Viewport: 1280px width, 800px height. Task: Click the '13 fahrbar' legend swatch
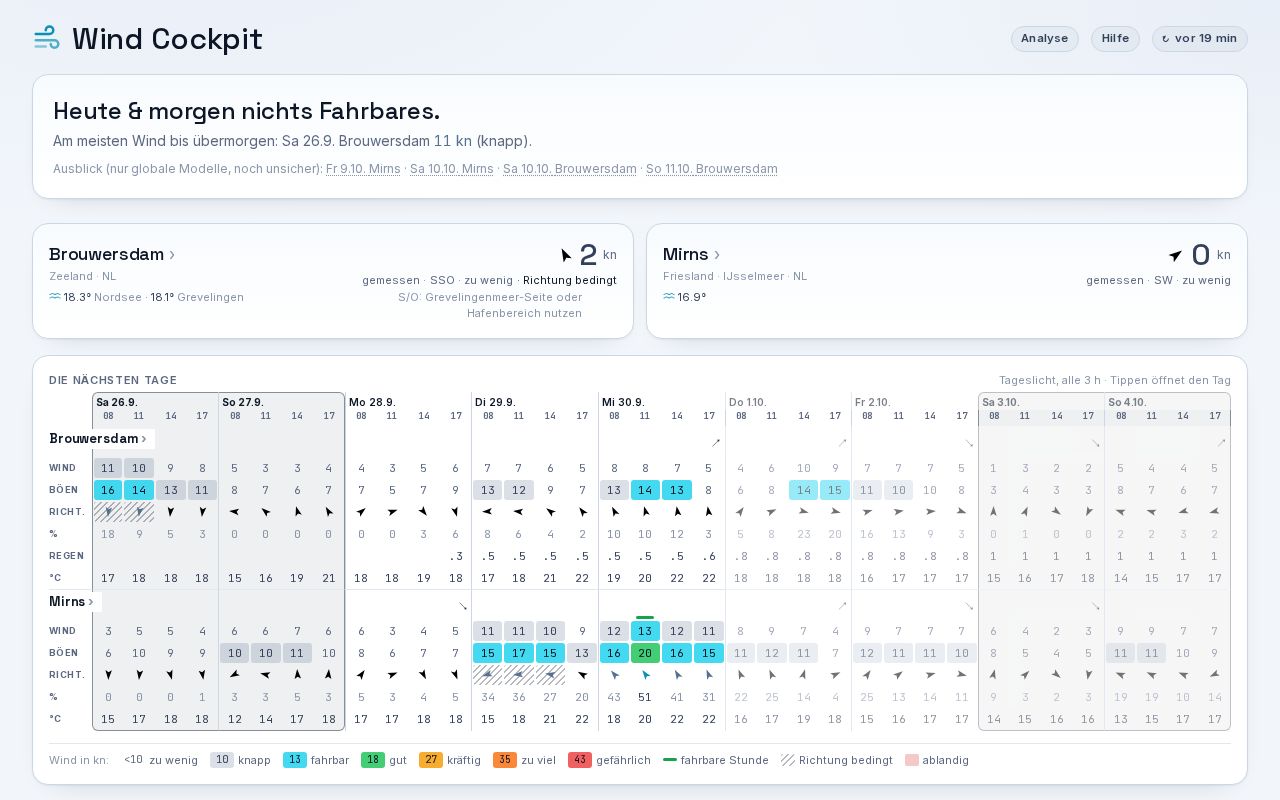pos(295,760)
